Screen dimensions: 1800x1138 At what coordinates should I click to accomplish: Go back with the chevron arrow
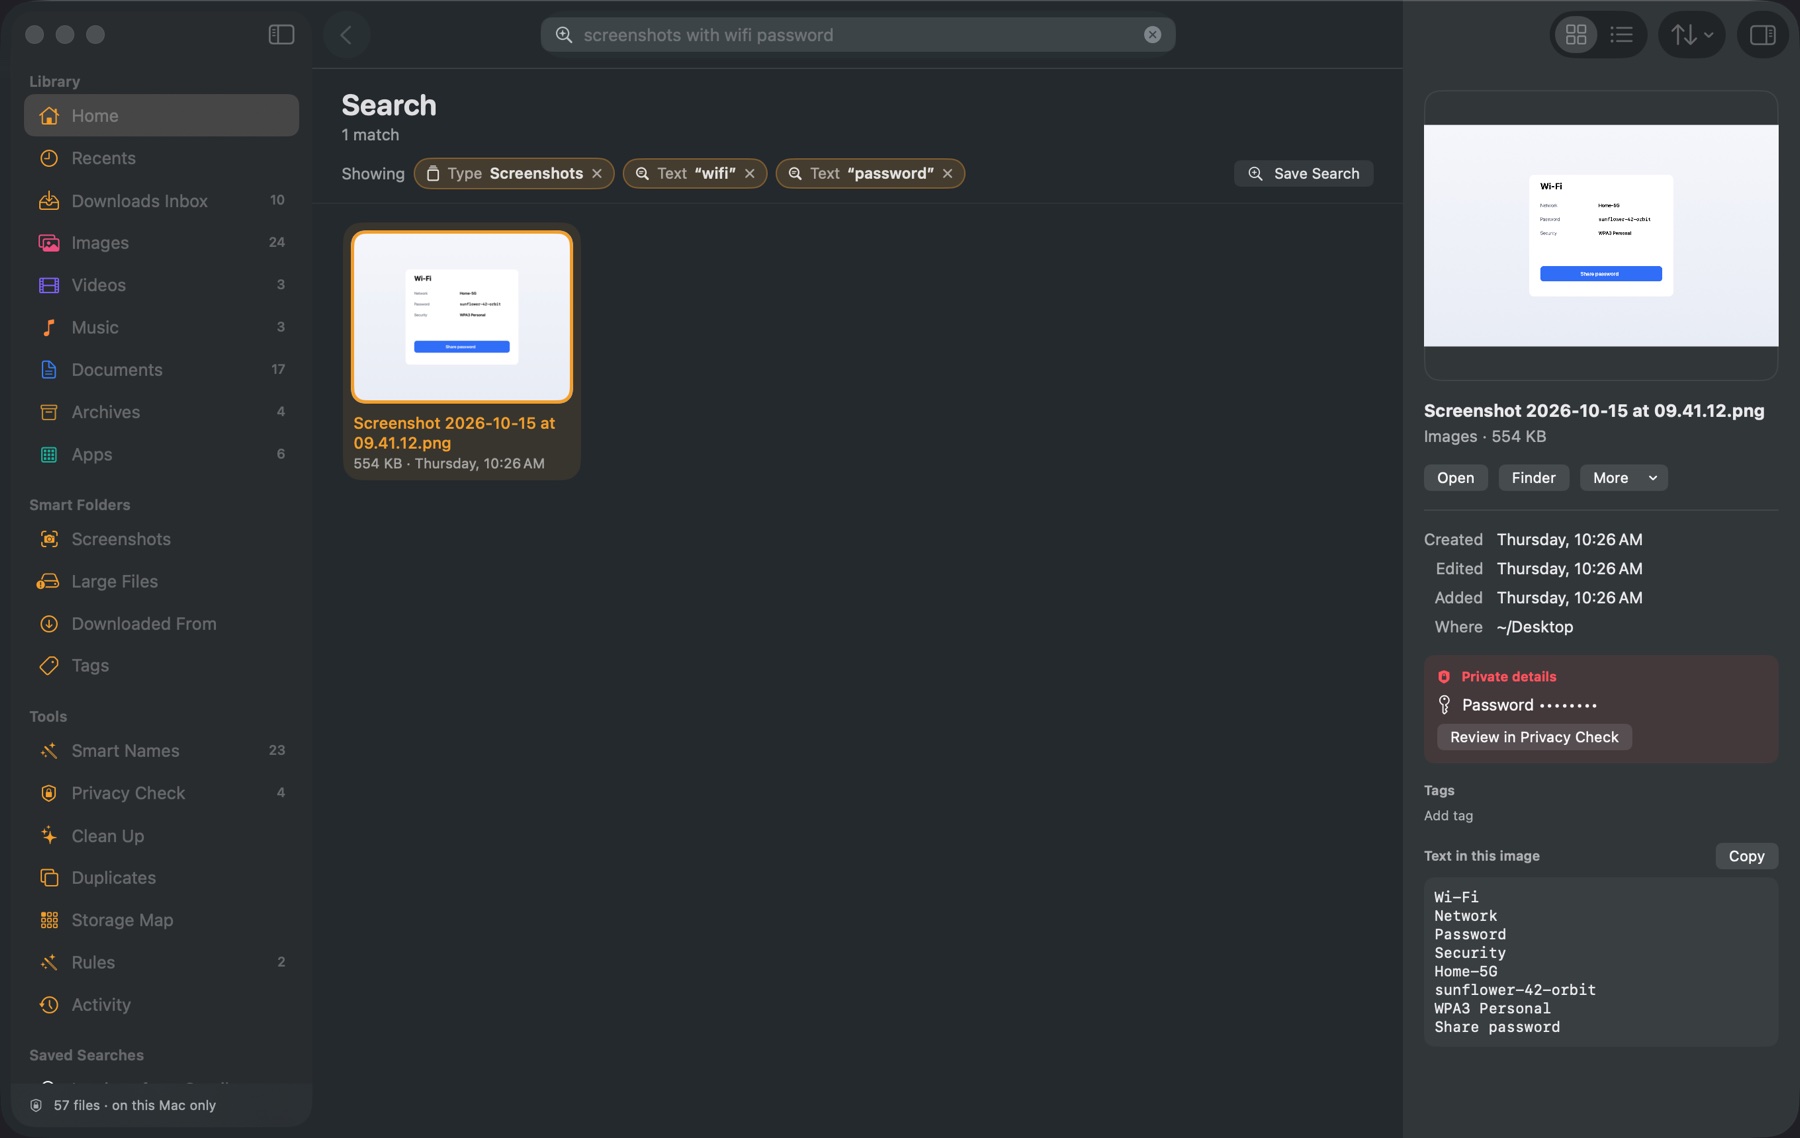pyautogui.click(x=346, y=35)
